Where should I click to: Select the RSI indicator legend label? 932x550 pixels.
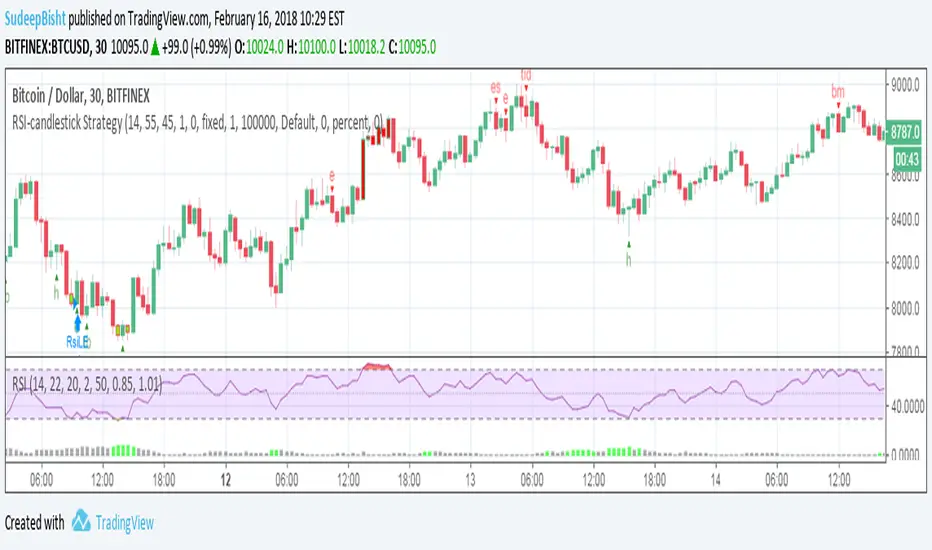(87, 385)
